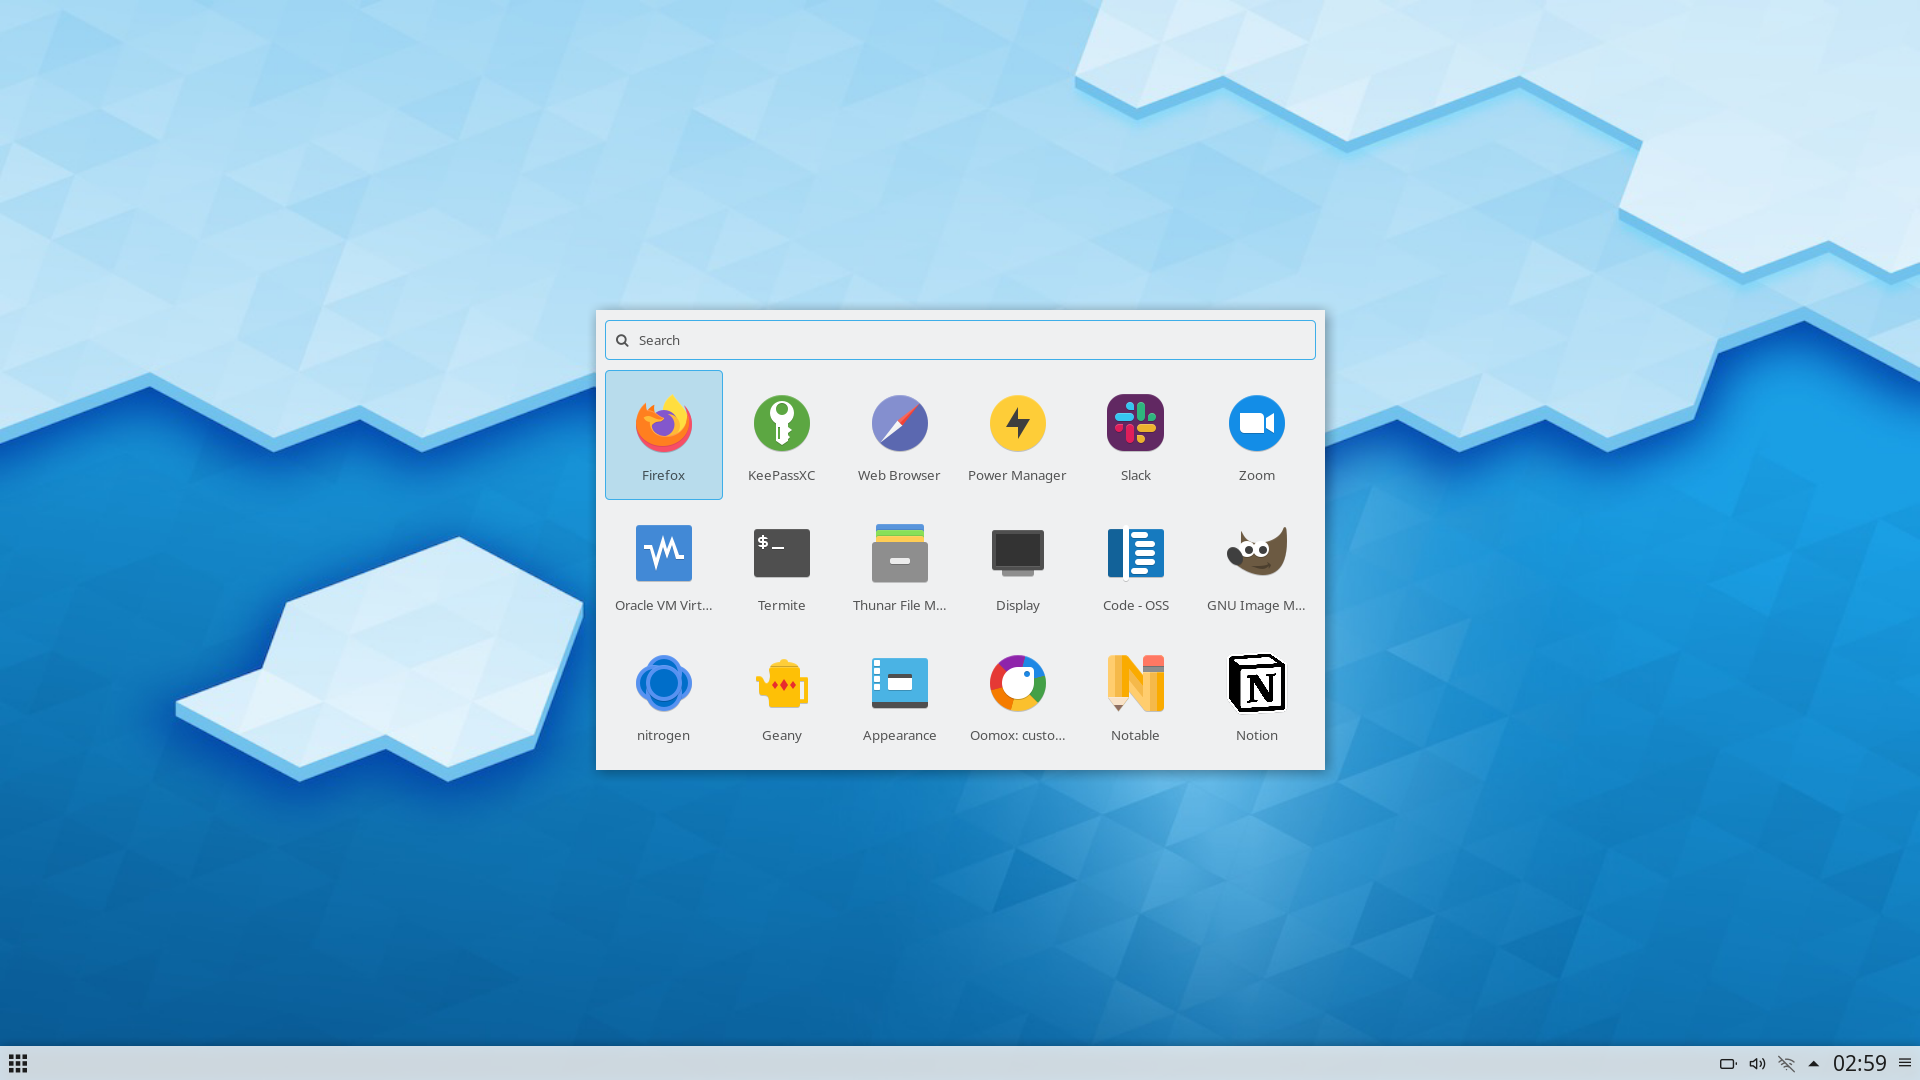The width and height of the screenshot is (1920, 1080).
Task: Open the application grid button in the taskbar
Action: 18,1064
